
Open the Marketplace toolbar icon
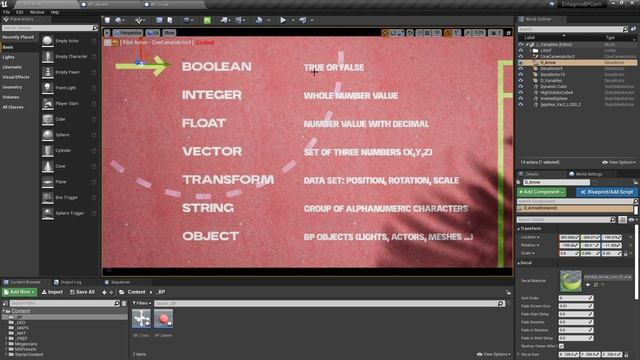pos(169,20)
